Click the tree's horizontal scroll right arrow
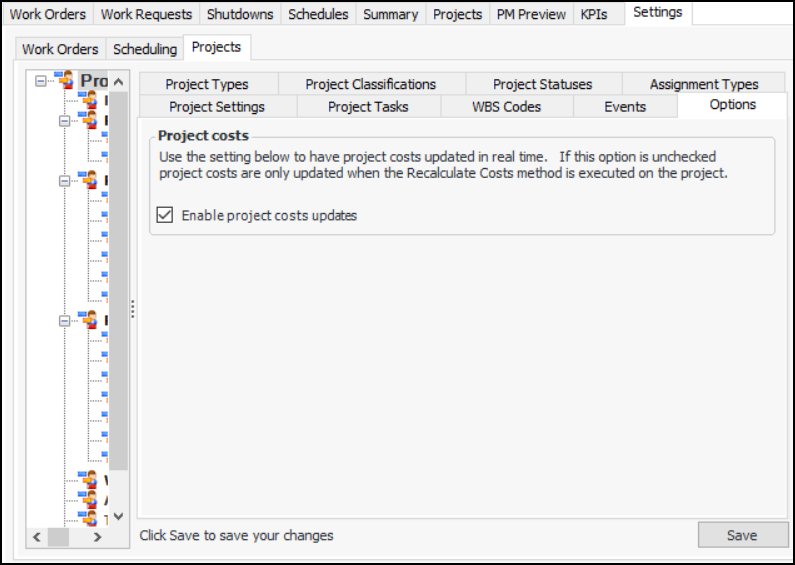Viewport: 795px width, 565px height. tap(97, 537)
